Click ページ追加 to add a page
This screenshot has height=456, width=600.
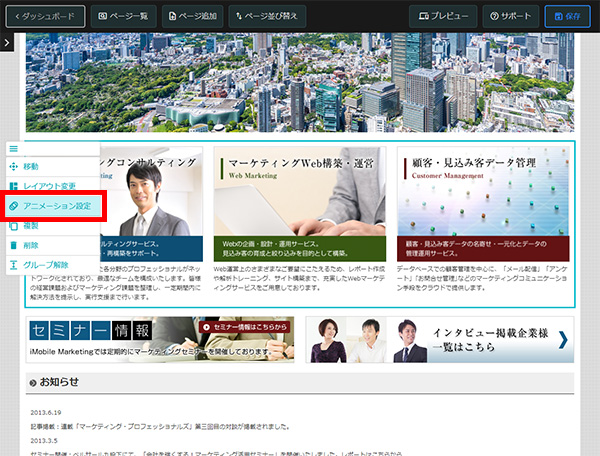[x=192, y=16]
